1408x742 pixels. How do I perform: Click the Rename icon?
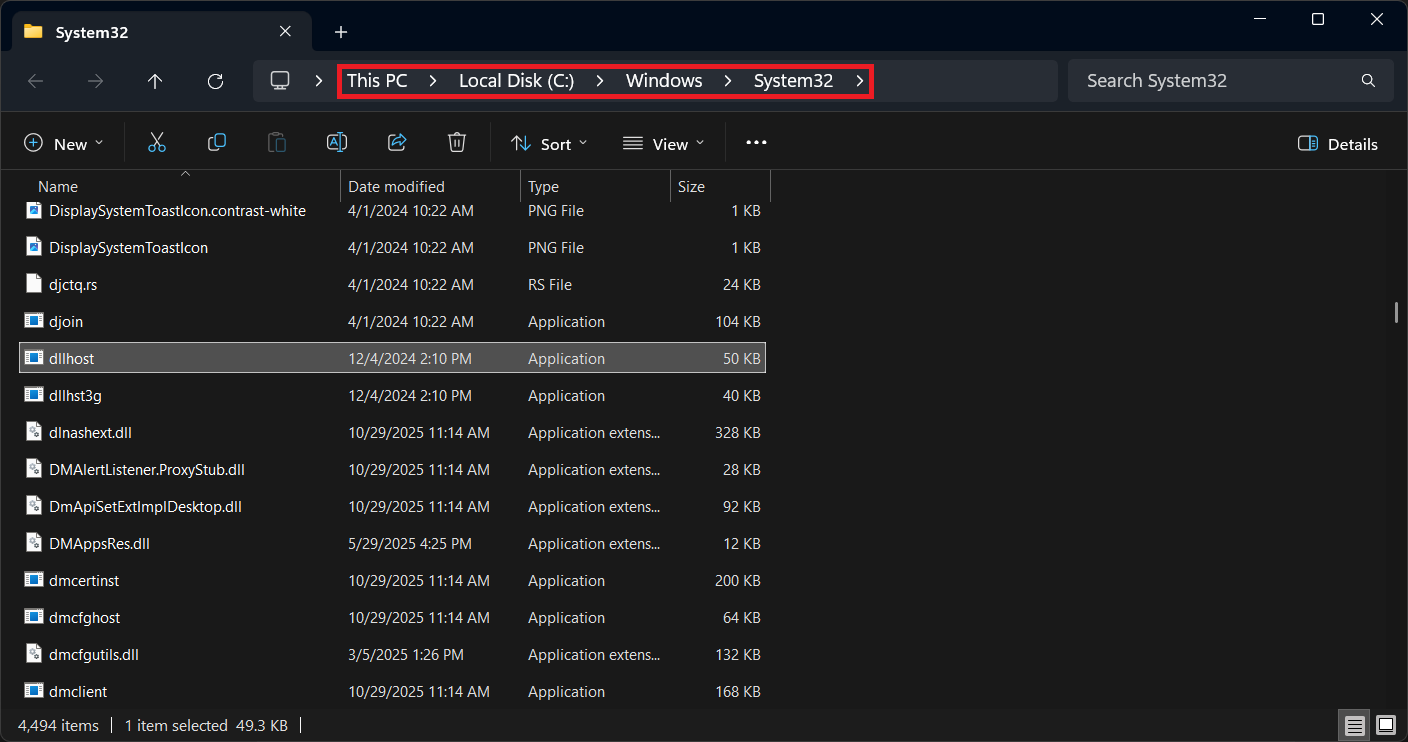pyautogui.click(x=337, y=143)
